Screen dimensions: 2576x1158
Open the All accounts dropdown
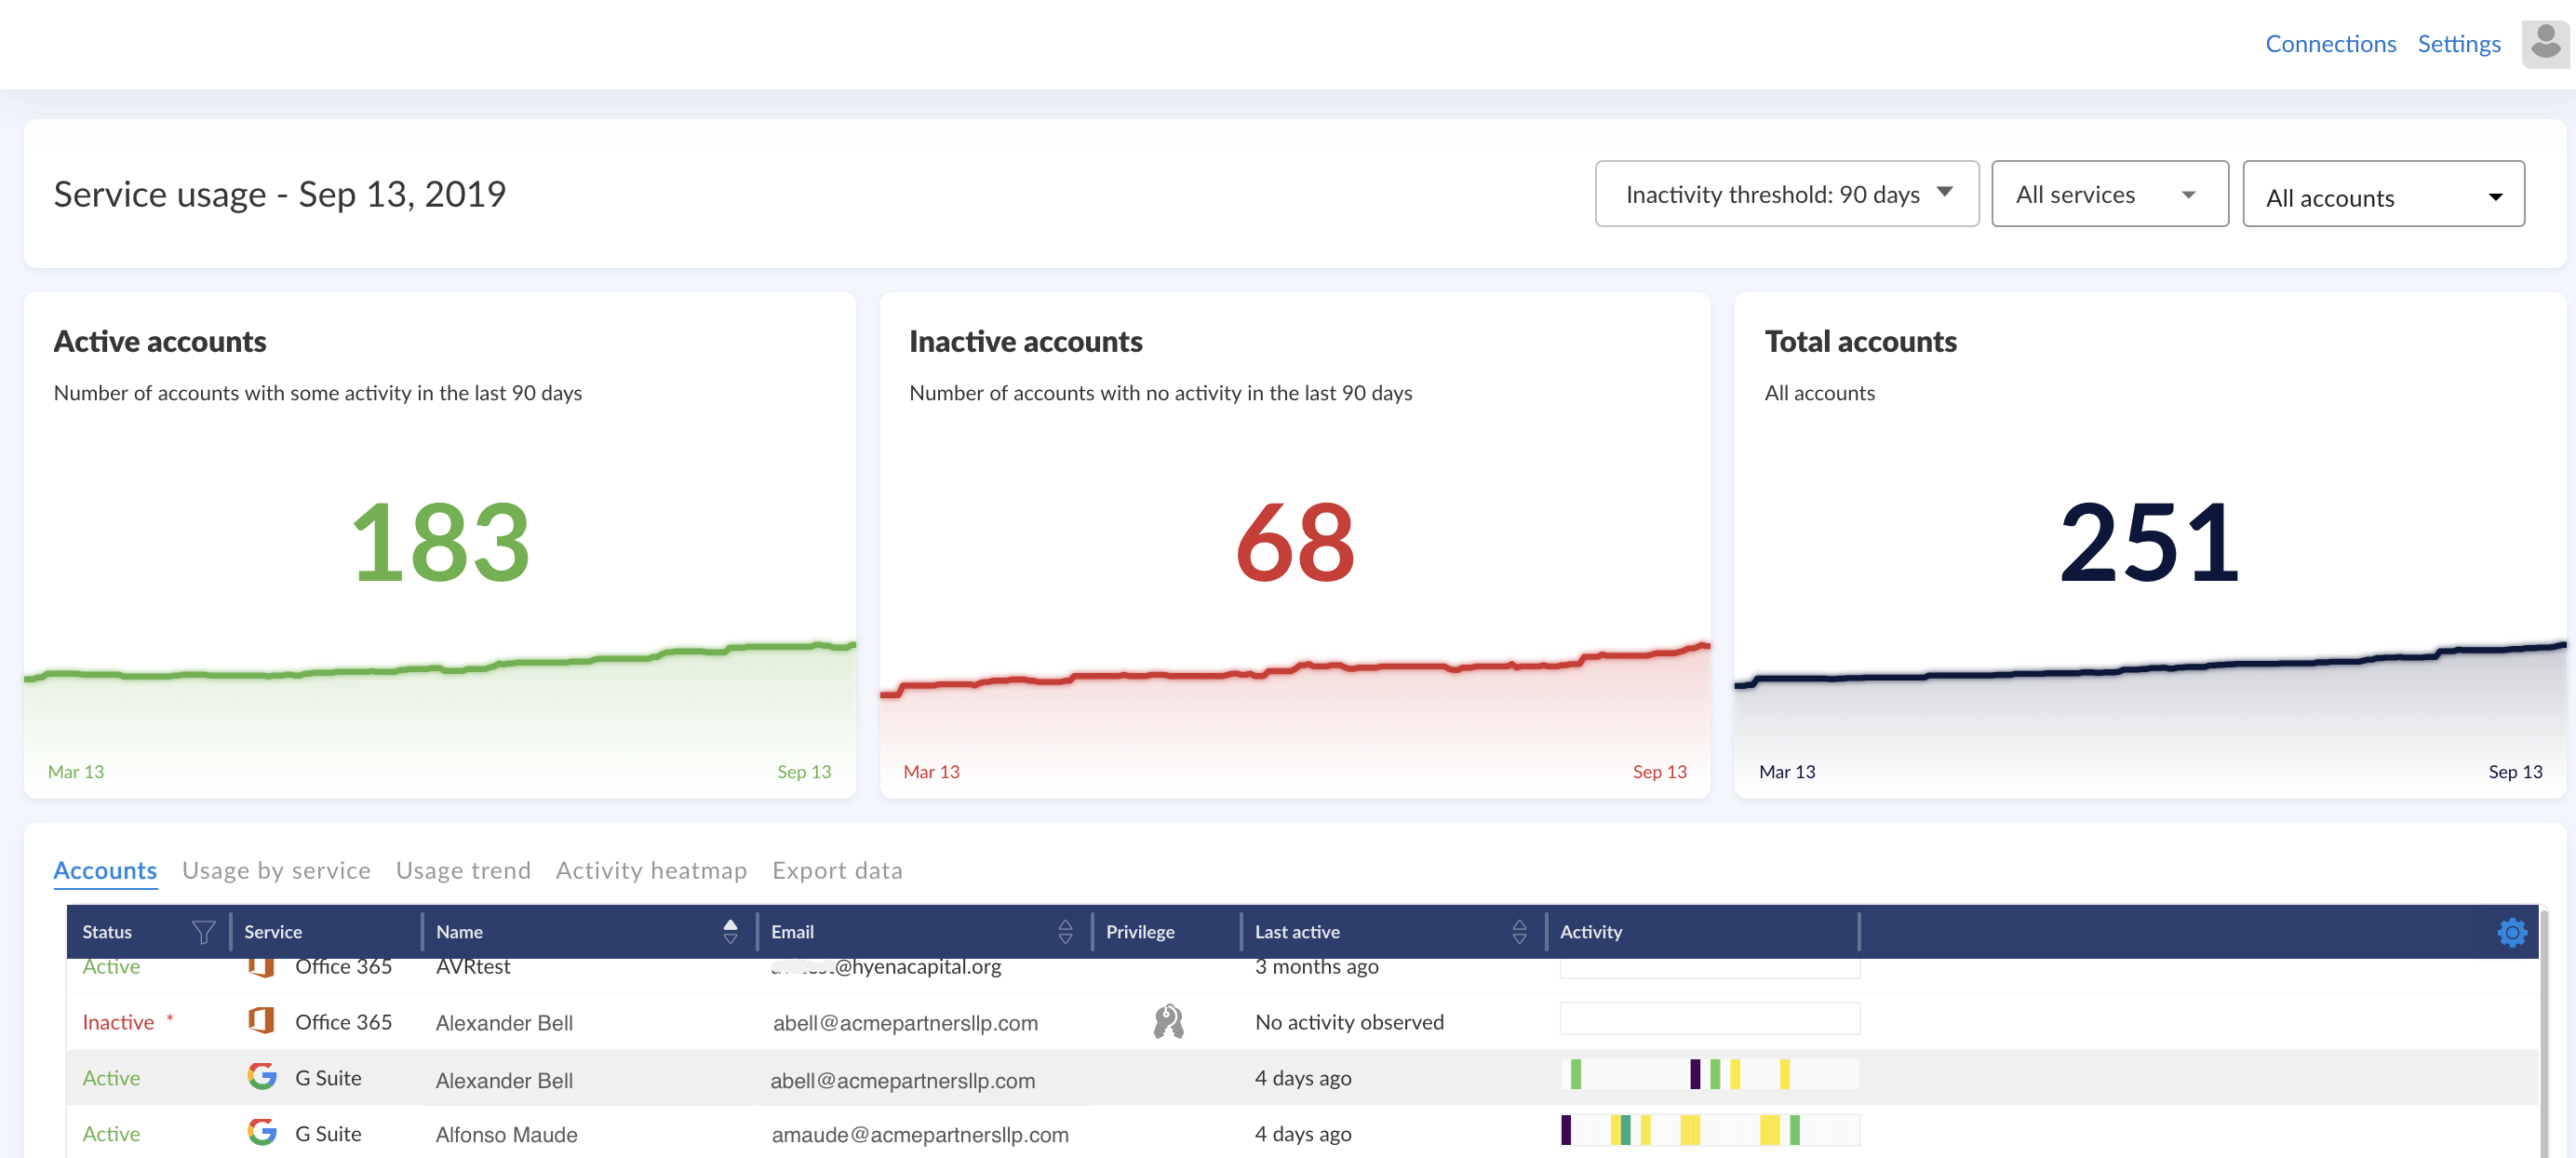pyautogui.click(x=2382, y=196)
